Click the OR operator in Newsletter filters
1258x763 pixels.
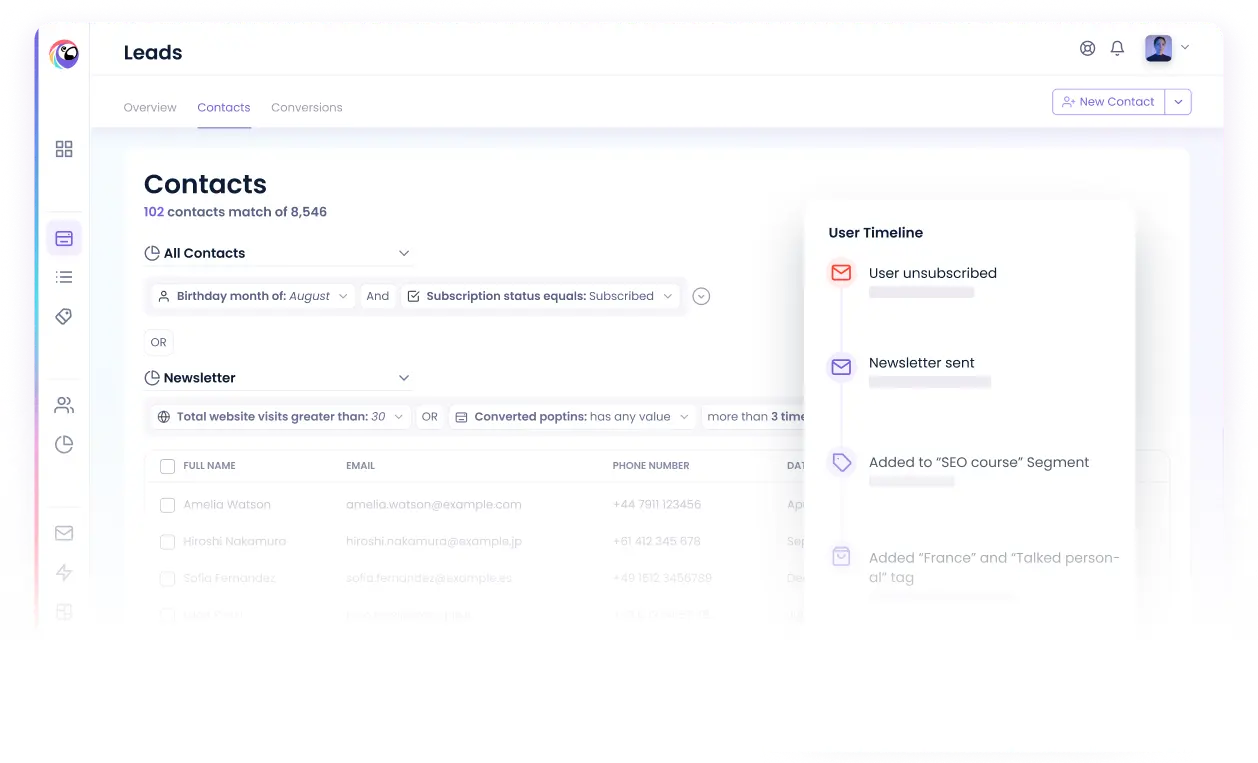click(x=430, y=417)
